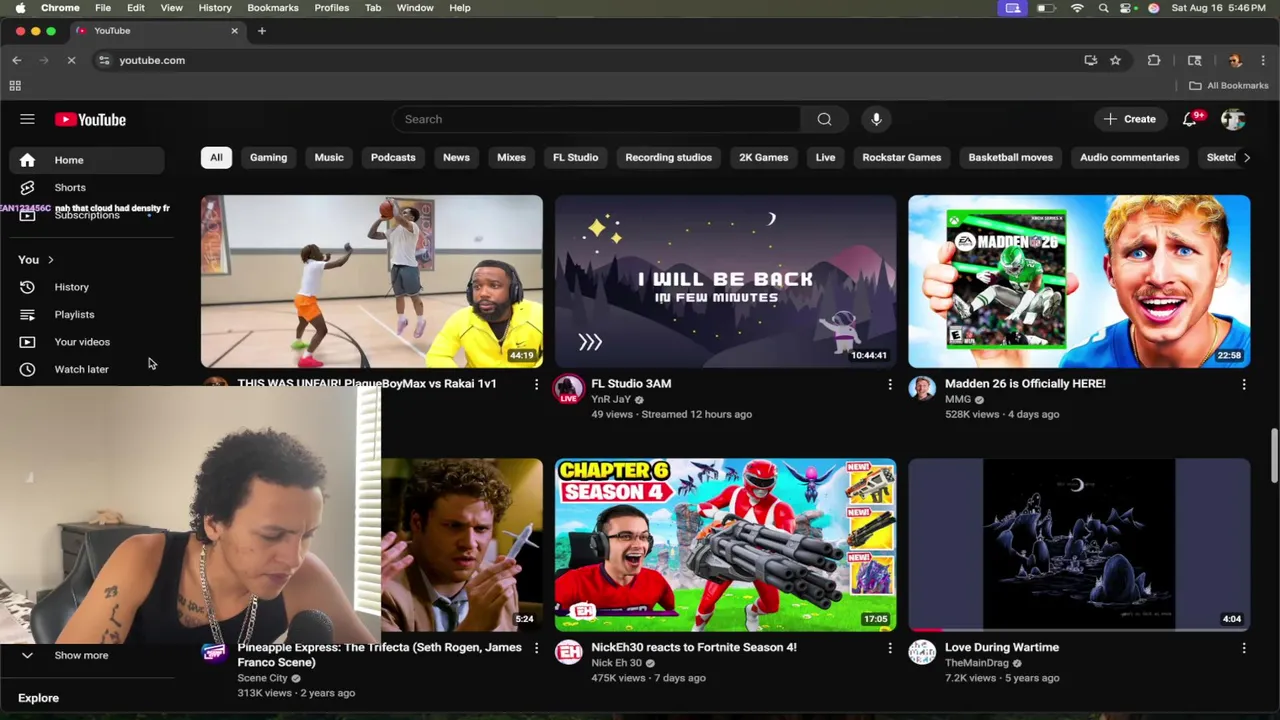Select the Music filter chip
Screen dimensions: 1280x720
[x=329, y=157]
